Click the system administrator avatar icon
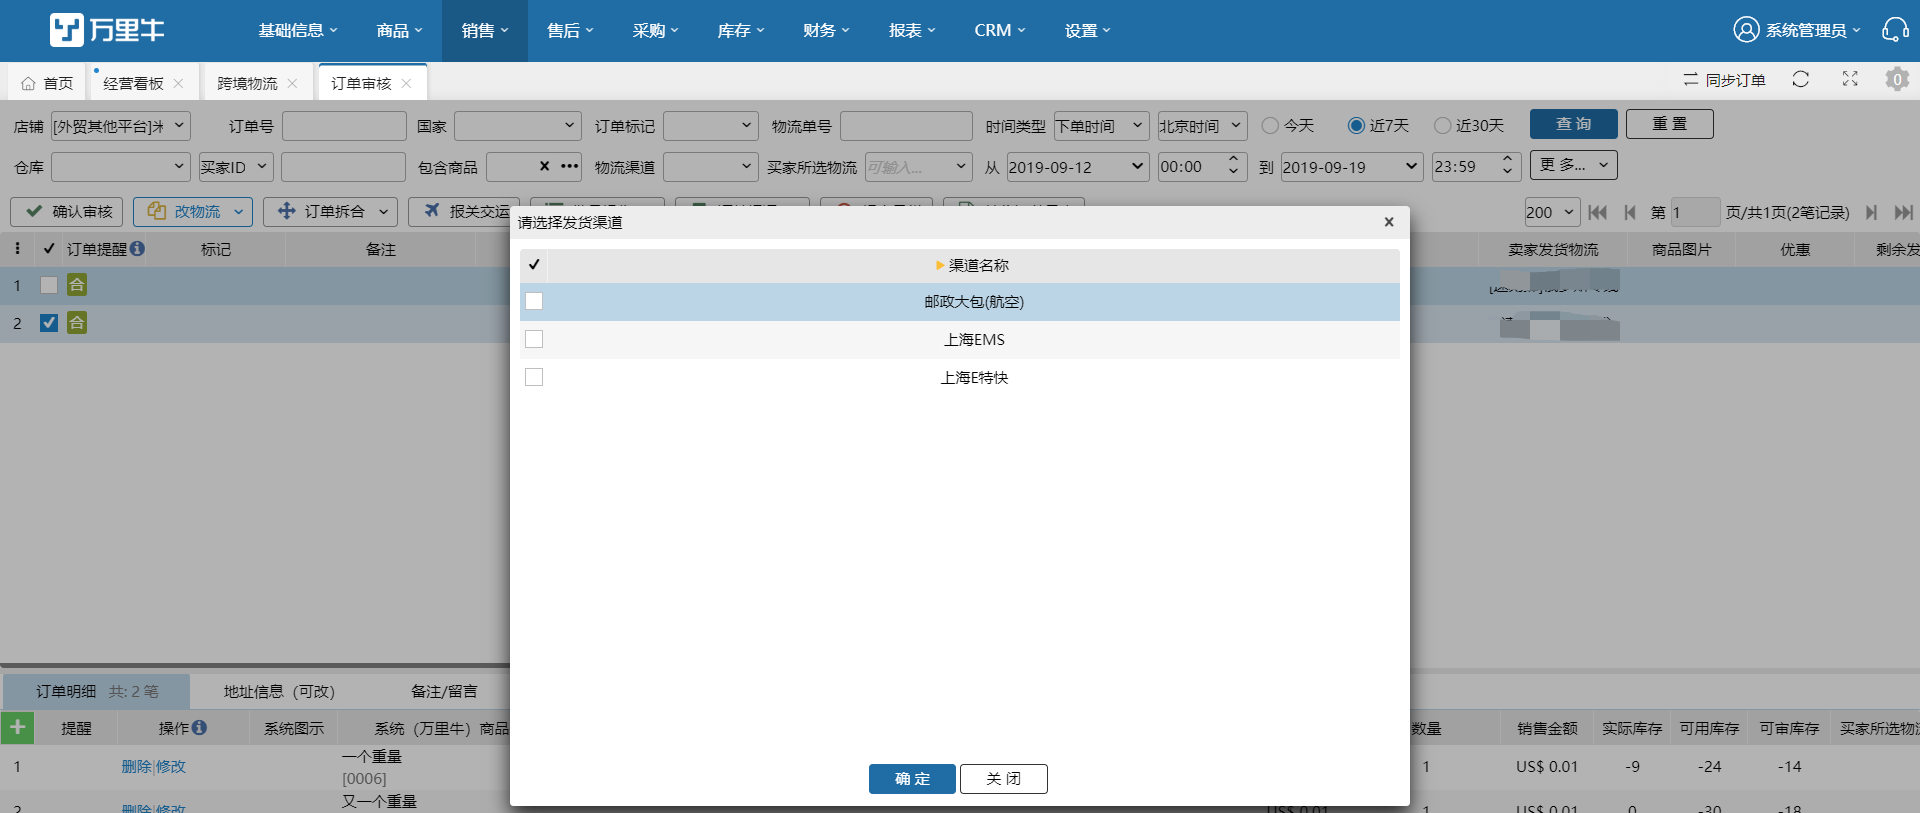Viewport: 1920px width, 813px height. (x=1746, y=30)
